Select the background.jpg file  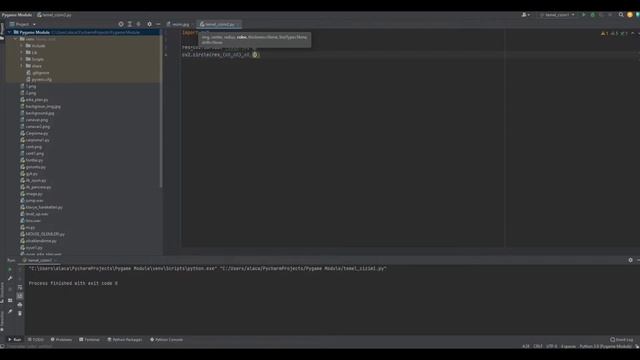[x=37, y=113]
